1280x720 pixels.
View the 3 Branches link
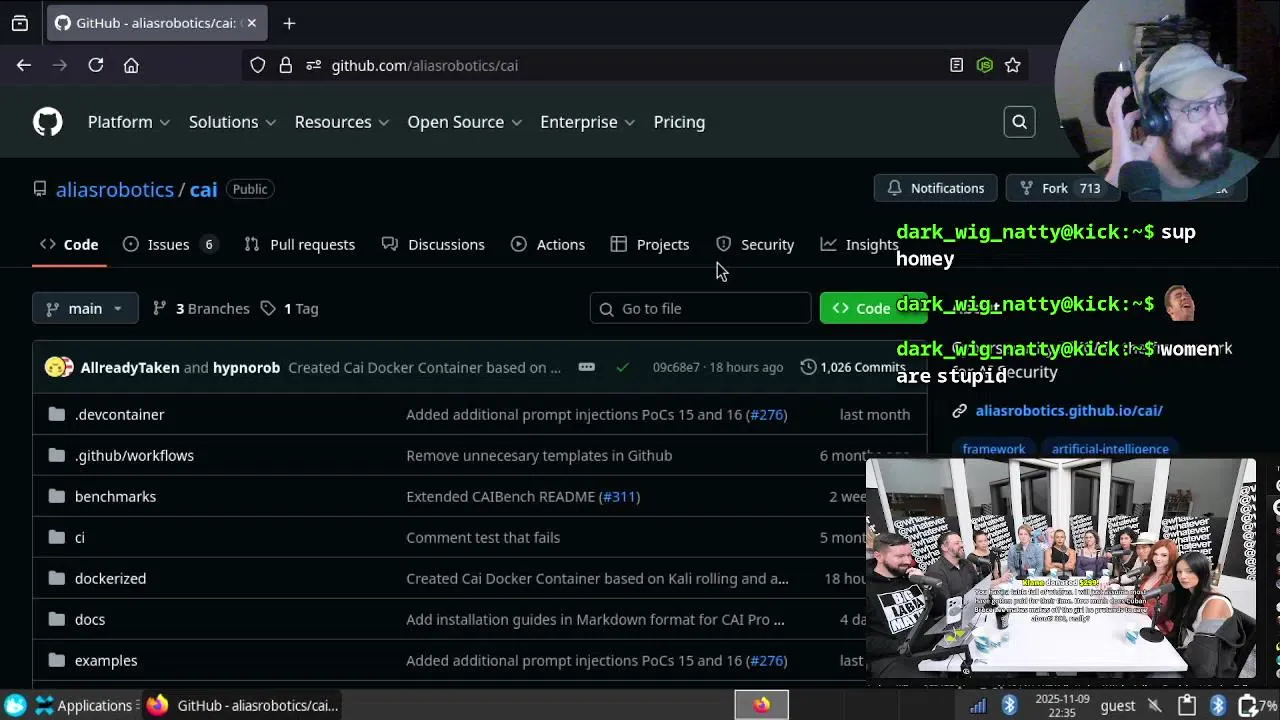pyautogui.click(x=201, y=308)
